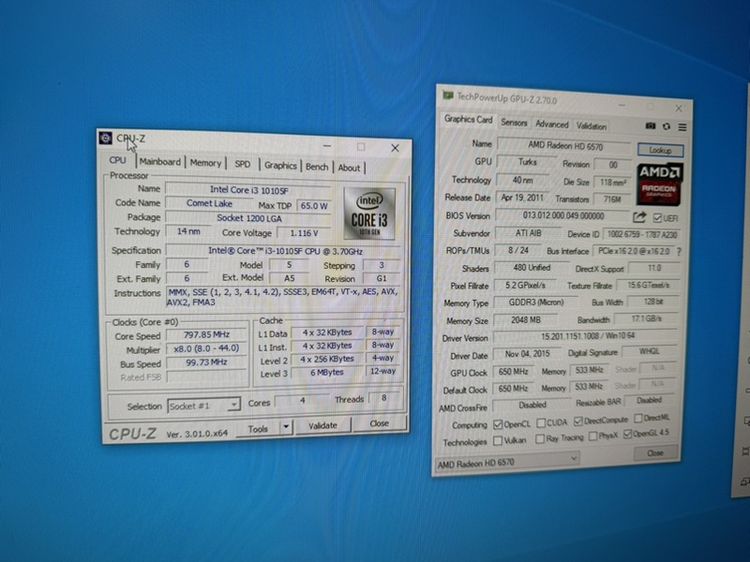Switch to the Validation tab in GPU-Z
Screen dimensions: 750x562
(x=591, y=126)
